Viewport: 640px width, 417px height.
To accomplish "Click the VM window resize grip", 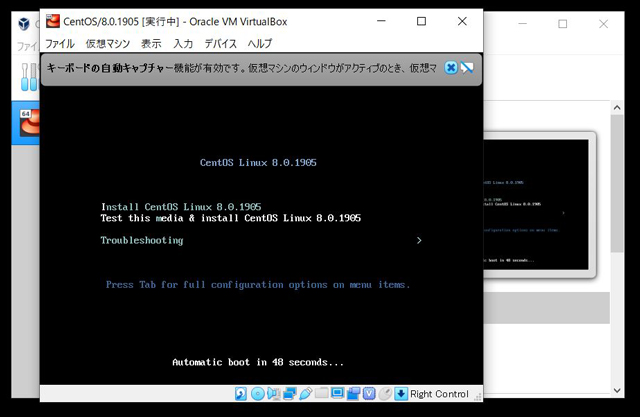I will click(x=477, y=397).
